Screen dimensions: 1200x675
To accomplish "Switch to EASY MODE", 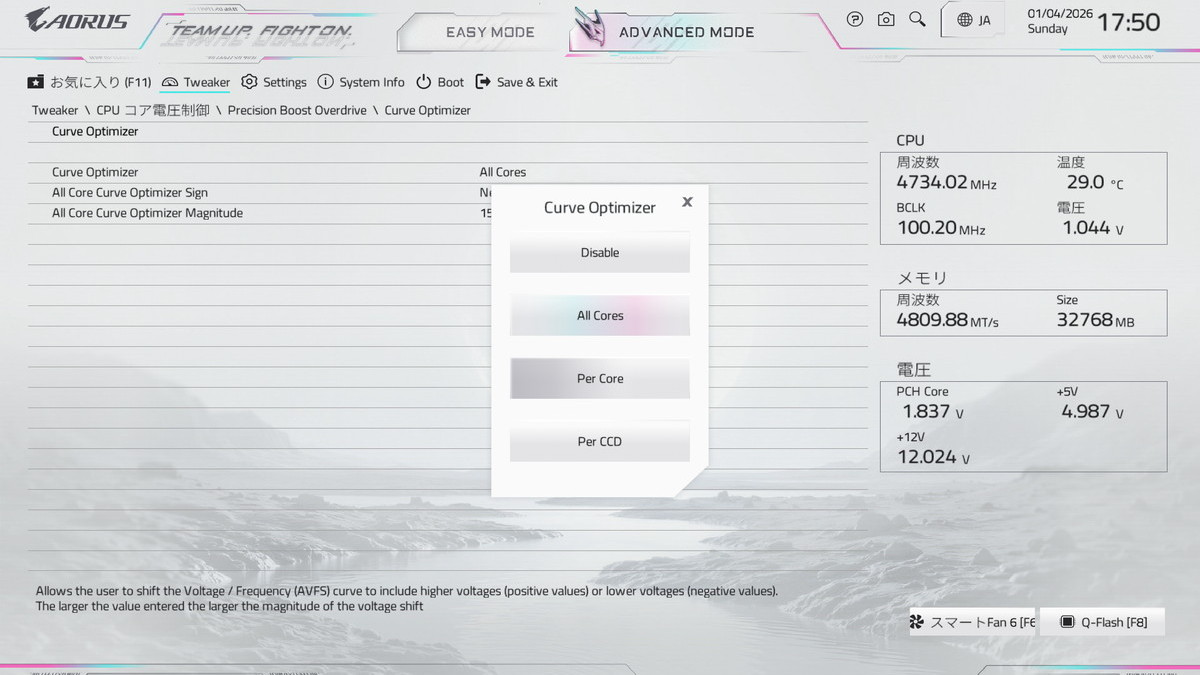I will pyautogui.click(x=490, y=32).
